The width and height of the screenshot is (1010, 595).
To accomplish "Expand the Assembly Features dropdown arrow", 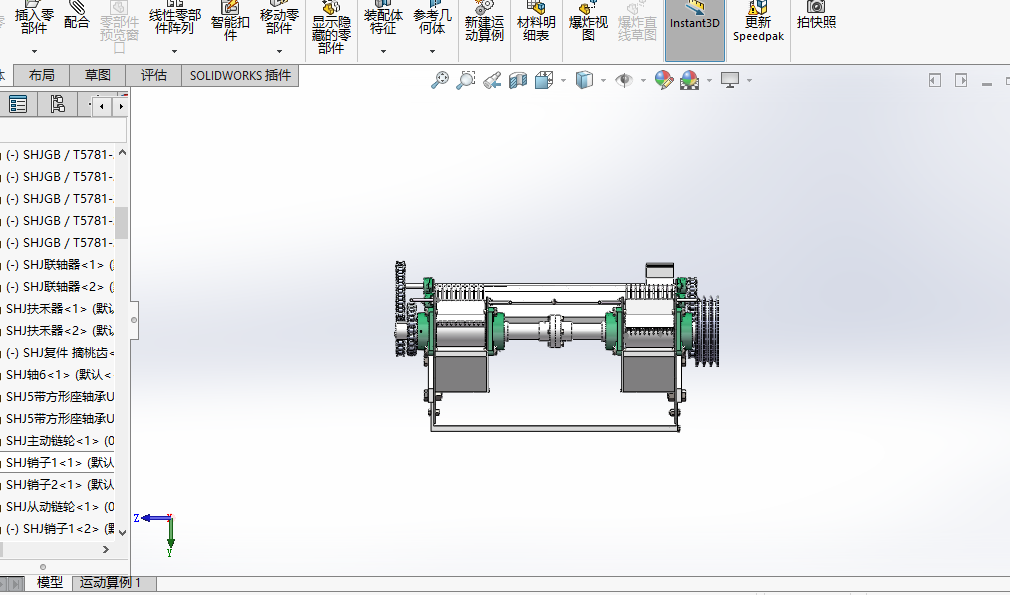I will [383, 51].
